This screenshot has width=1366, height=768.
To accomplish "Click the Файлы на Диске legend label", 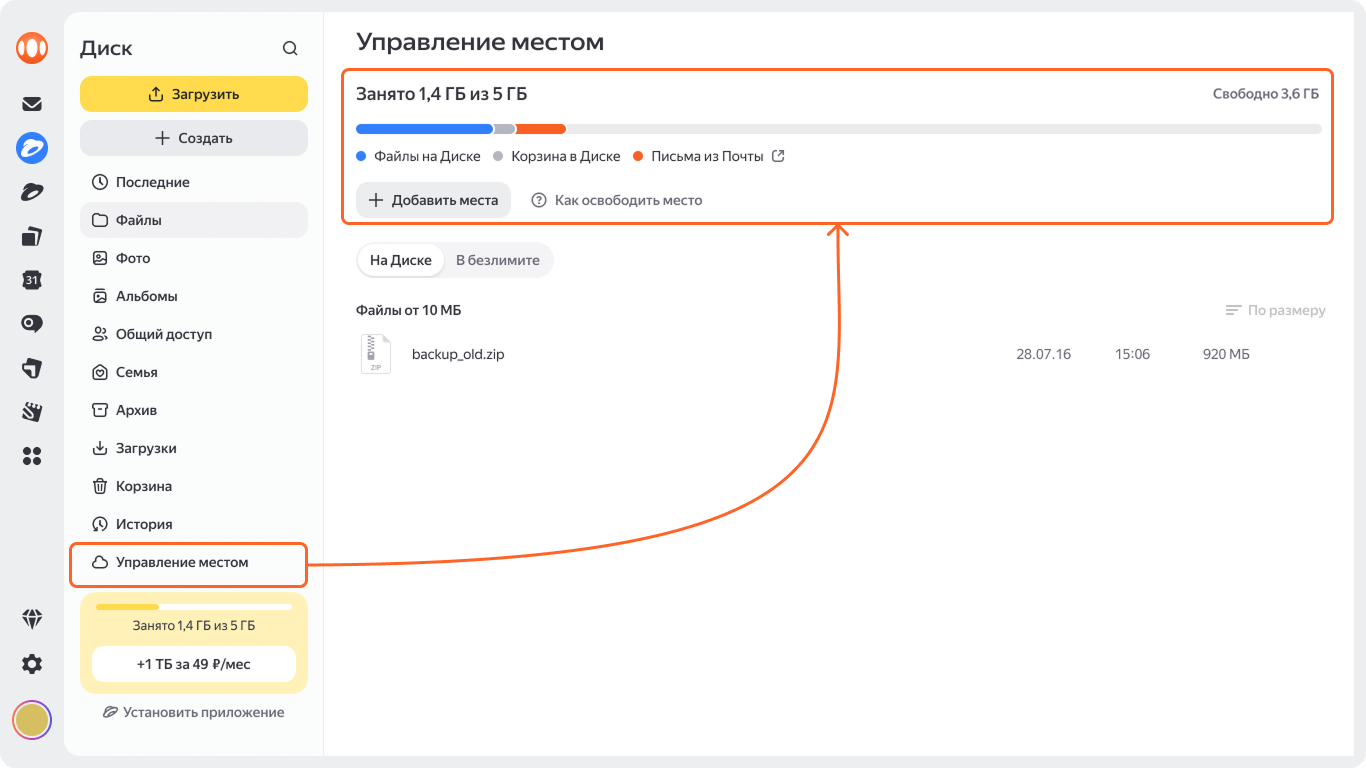I will click(427, 156).
